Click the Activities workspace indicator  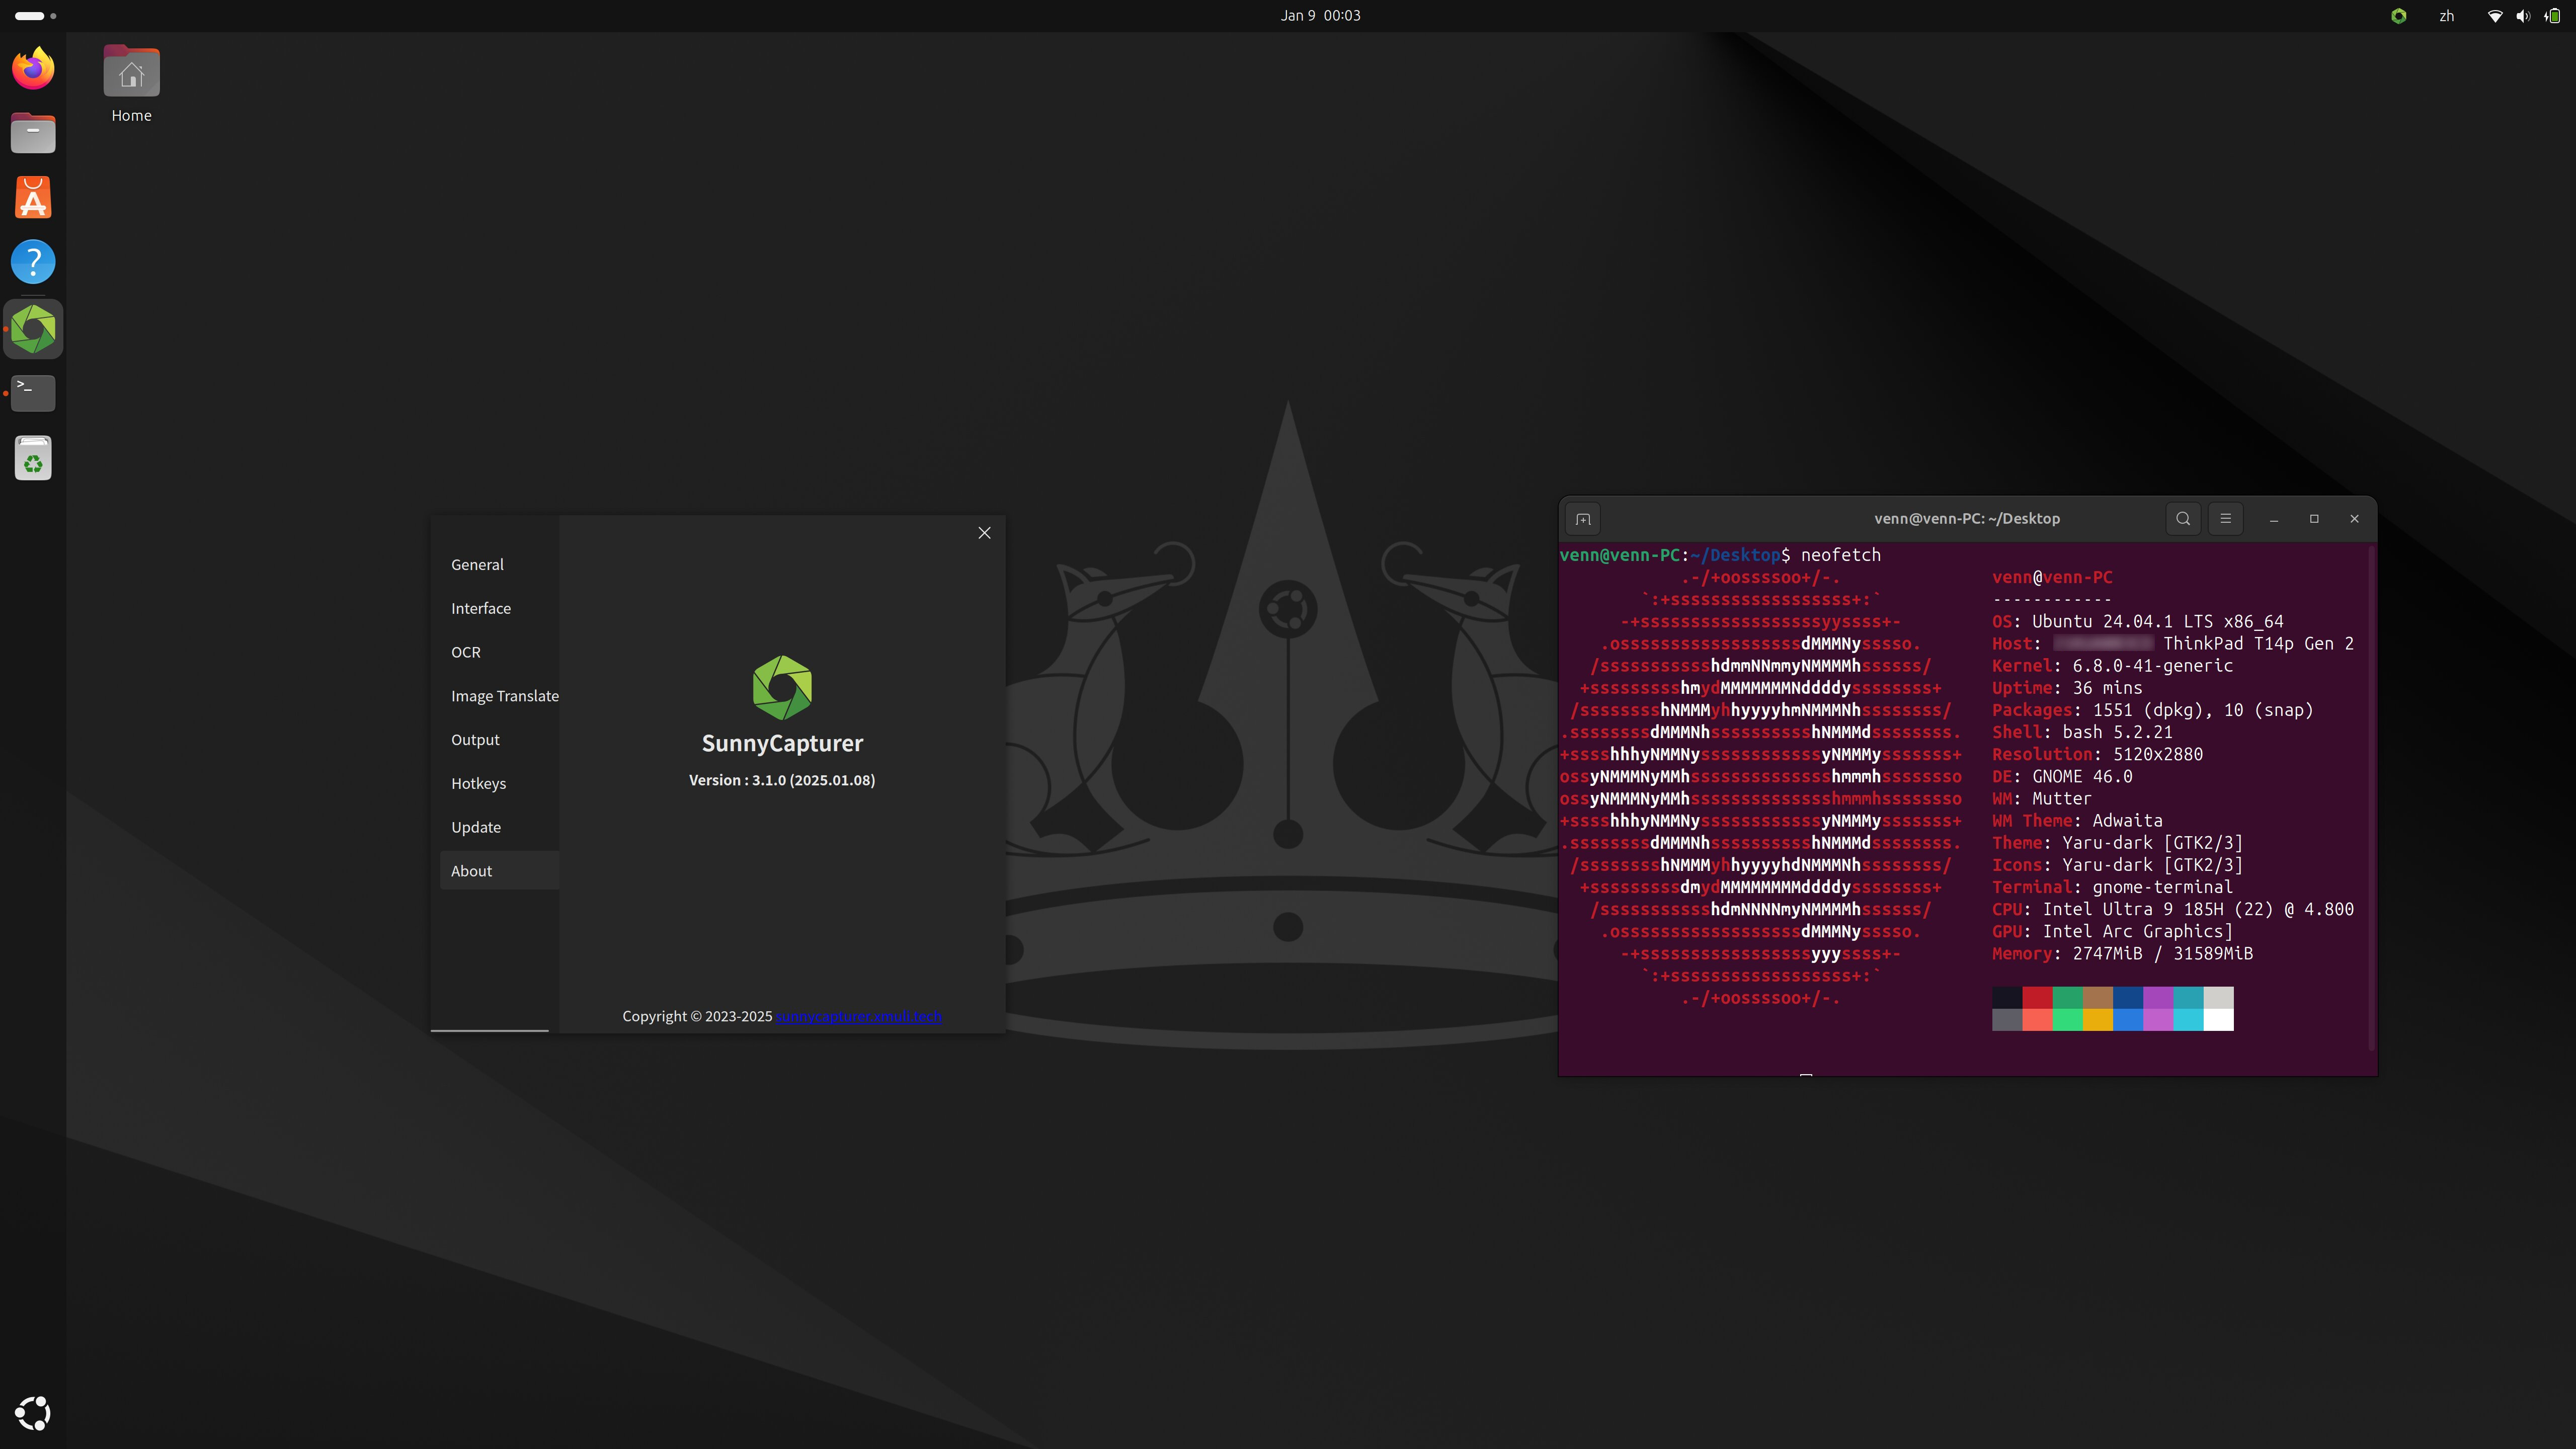pos(36,16)
